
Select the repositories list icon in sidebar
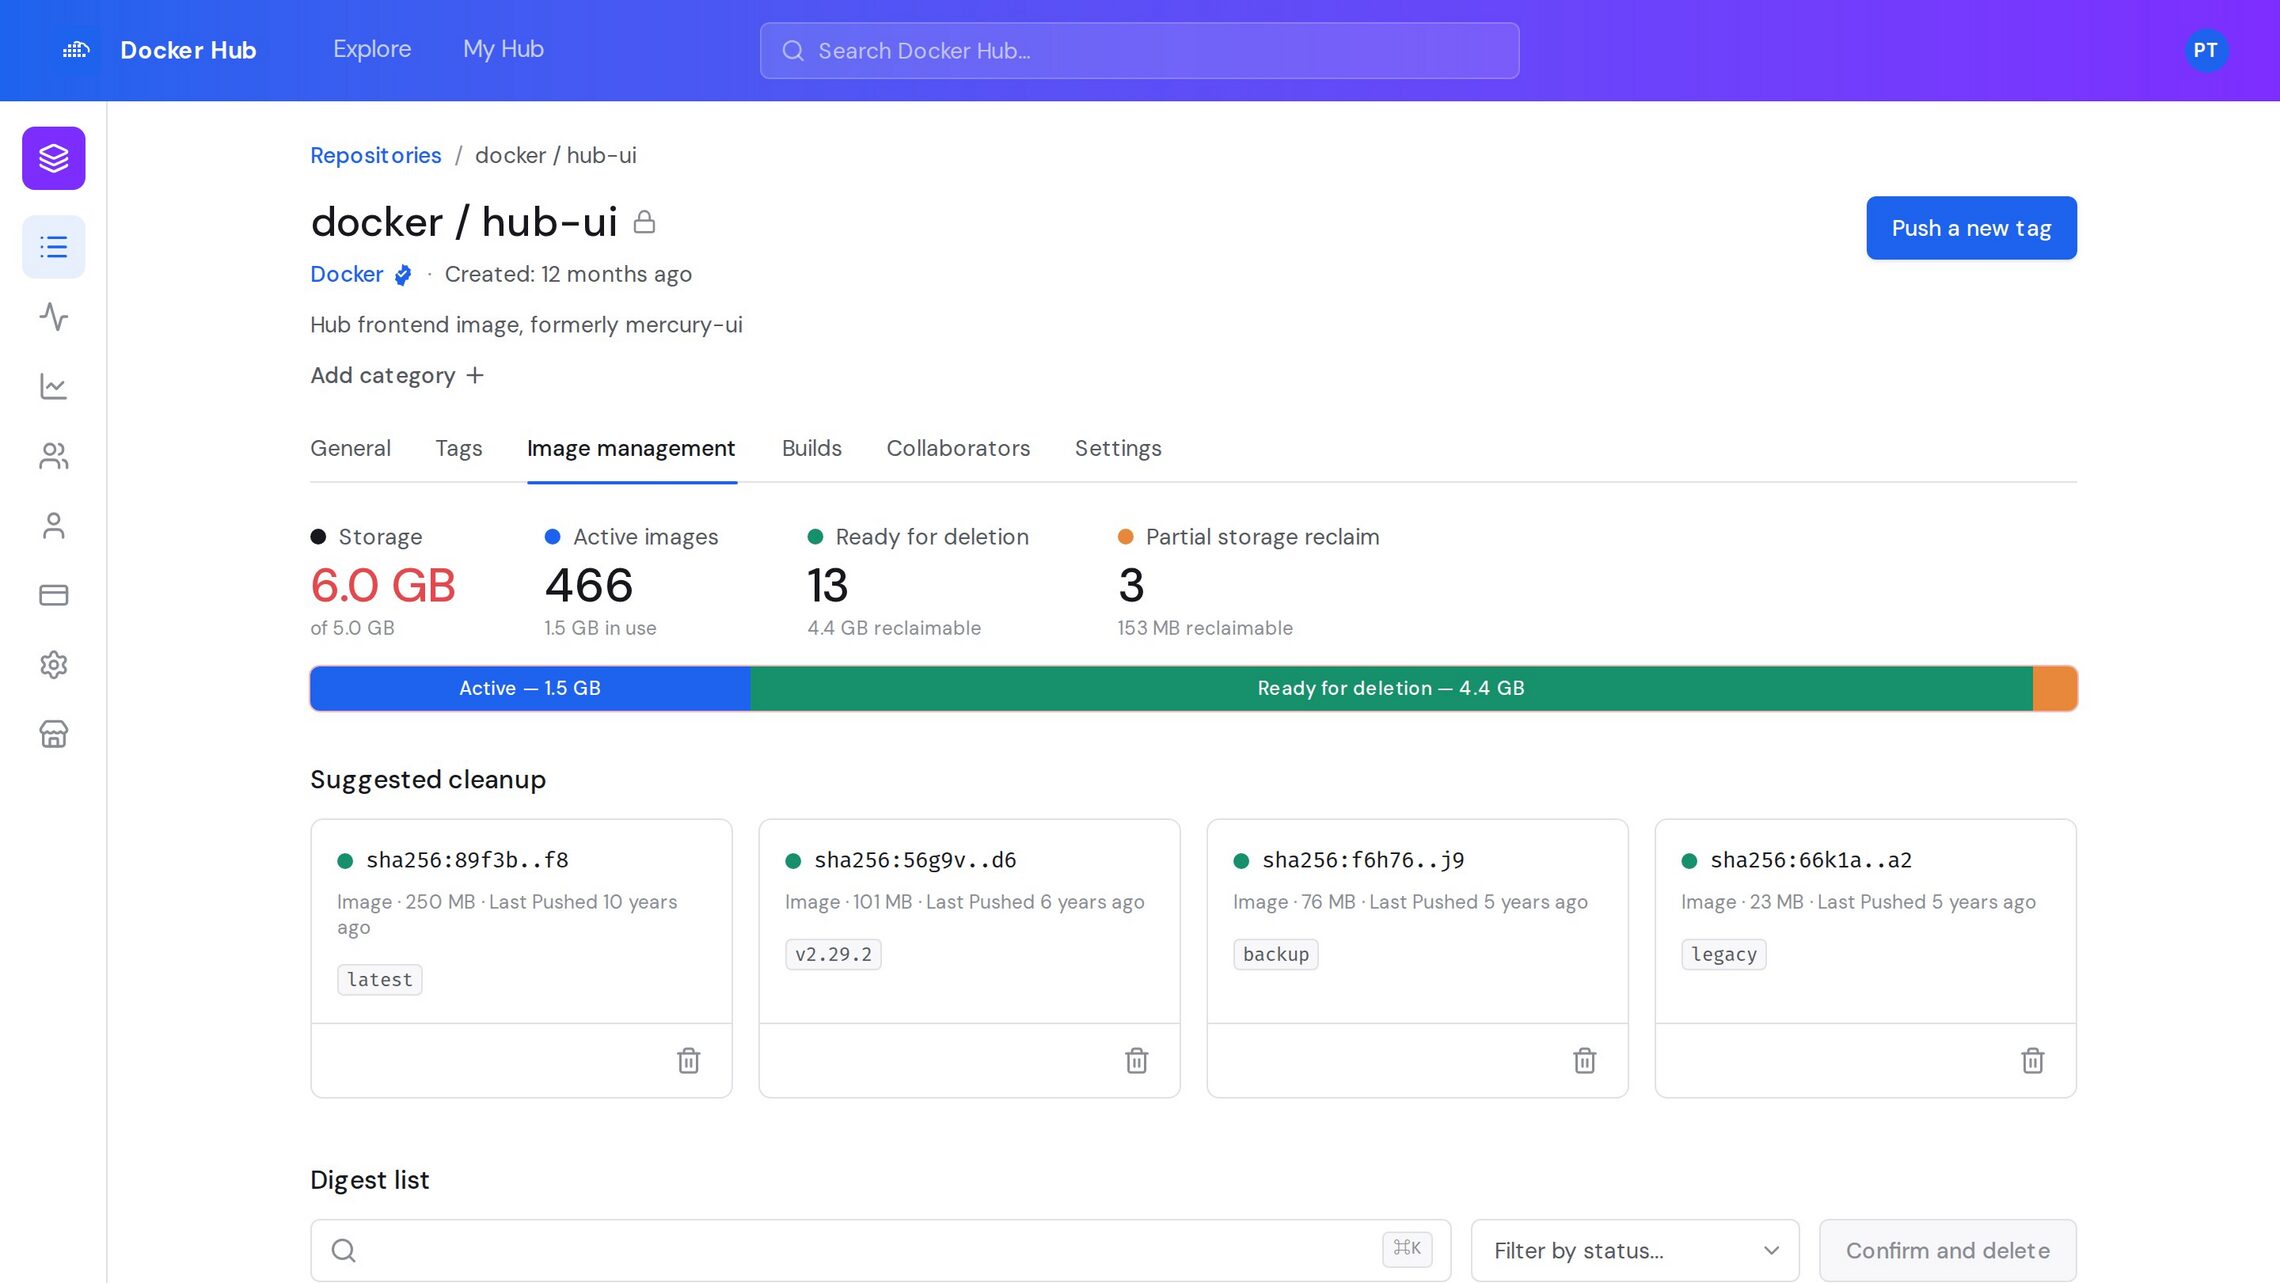[54, 247]
